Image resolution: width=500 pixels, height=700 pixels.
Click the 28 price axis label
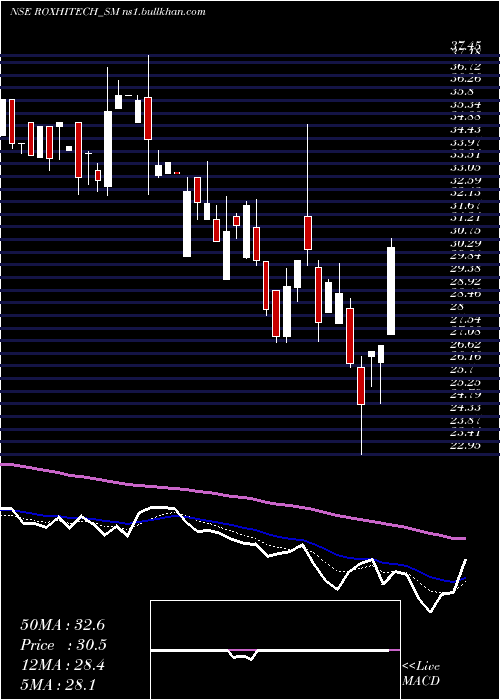pos(458,307)
